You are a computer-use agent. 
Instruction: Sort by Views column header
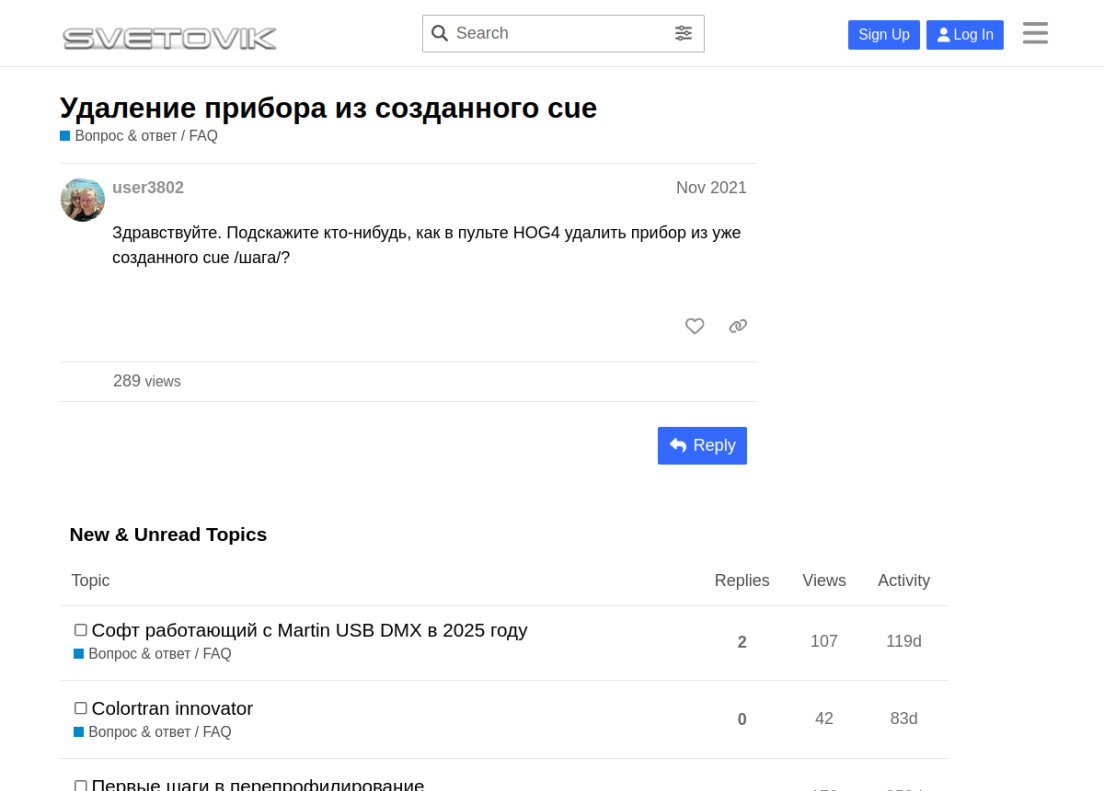(x=824, y=580)
